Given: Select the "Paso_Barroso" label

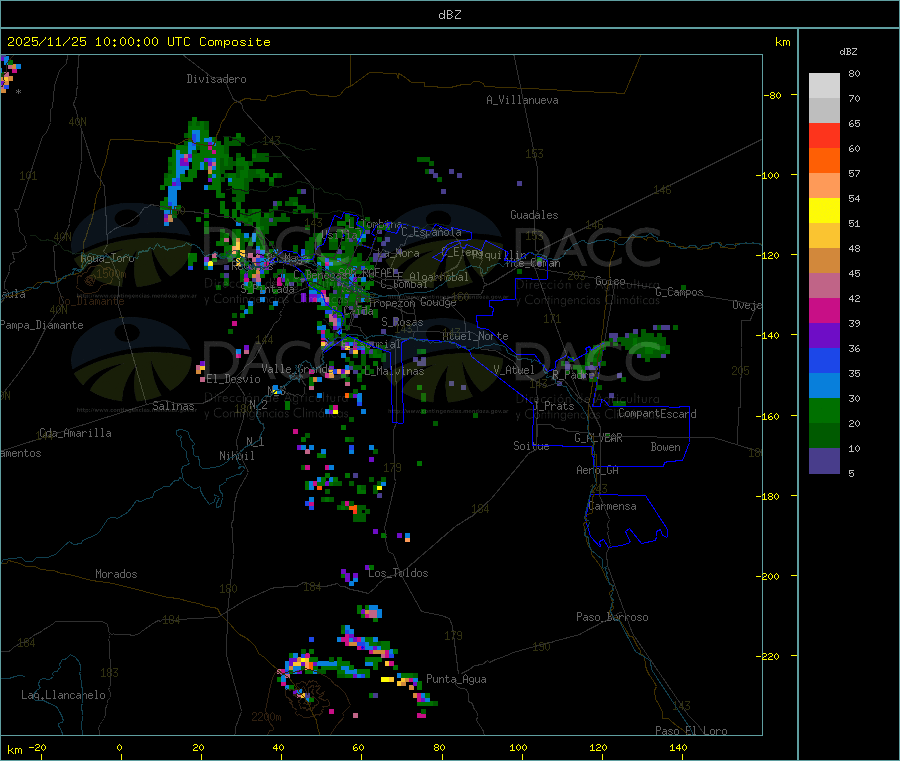Looking at the screenshot, I should pyautogui.click(x=612, y=617).
